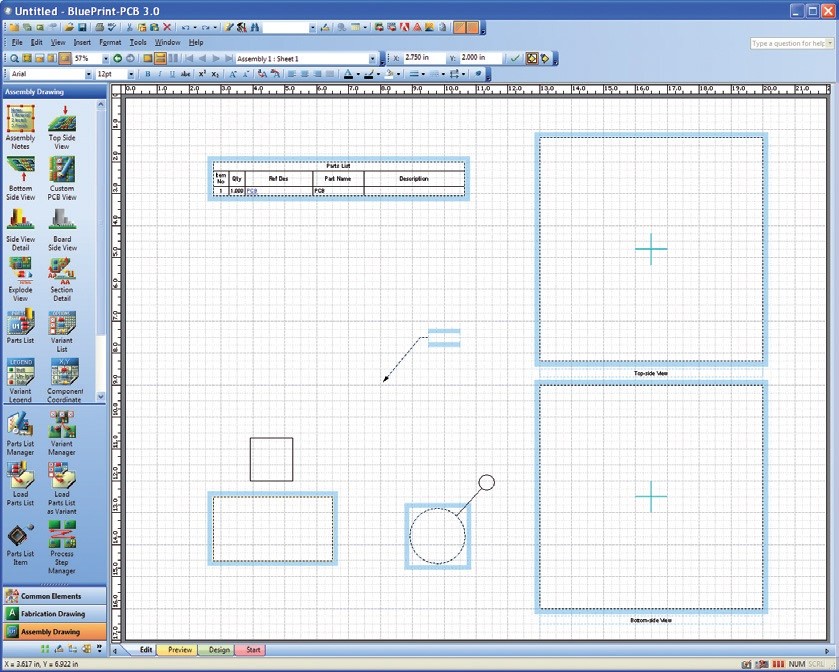Toggle strikethrough abc formatting

tap(186, 74)
